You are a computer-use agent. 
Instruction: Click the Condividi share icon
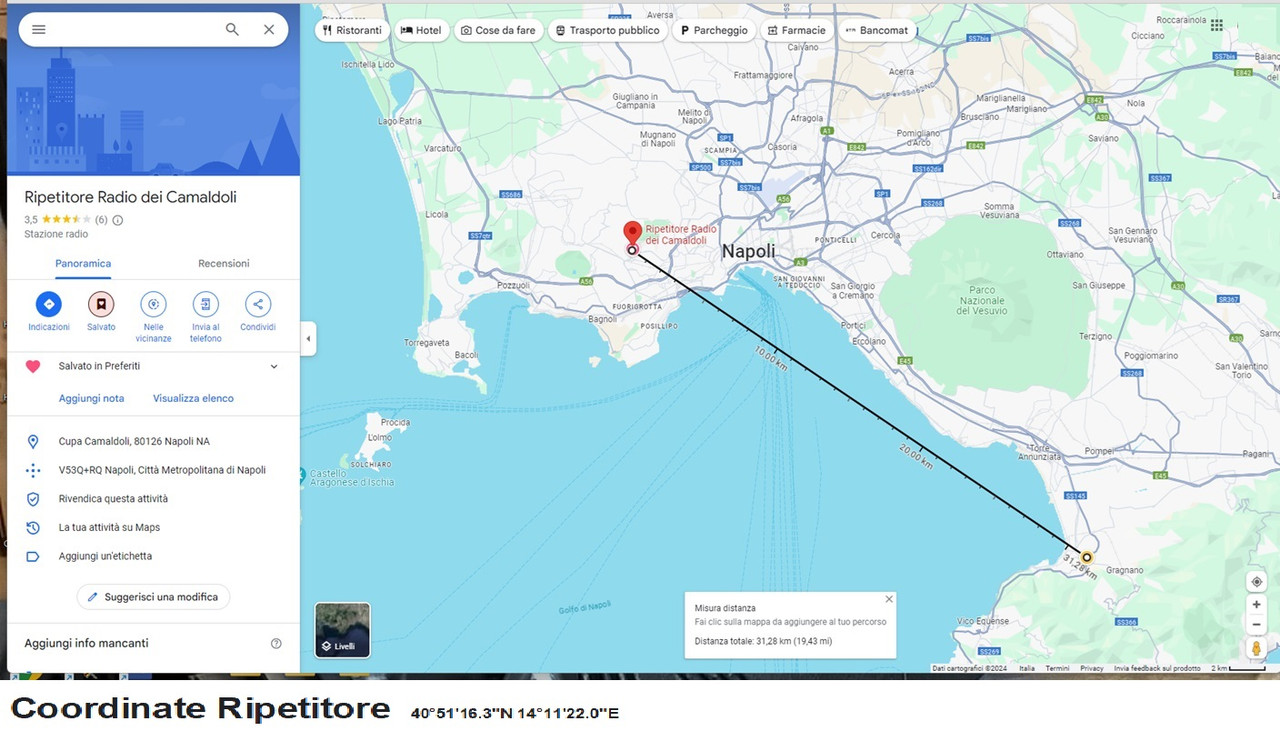pos(258,304)
